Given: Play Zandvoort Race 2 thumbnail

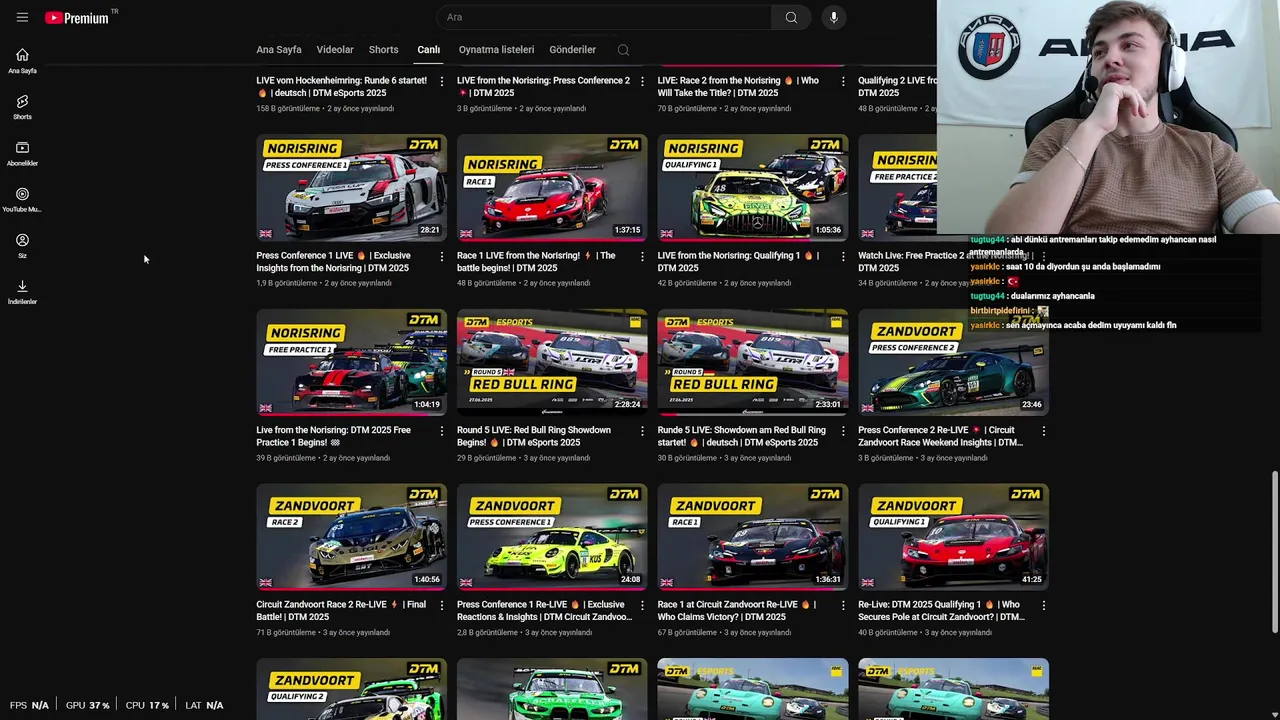Looking at the screenshot, I should pyautogui.click(x=351, y=537).
